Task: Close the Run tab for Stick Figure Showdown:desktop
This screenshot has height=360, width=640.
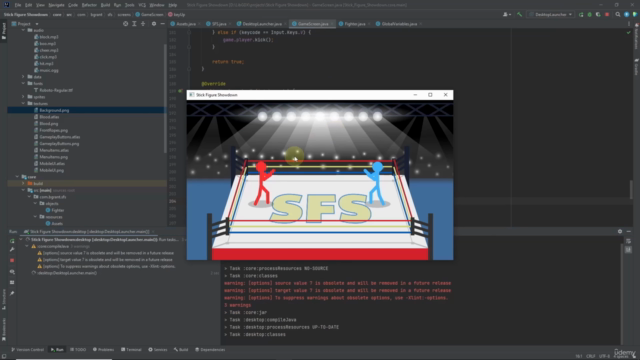Action: pos(153,231)
